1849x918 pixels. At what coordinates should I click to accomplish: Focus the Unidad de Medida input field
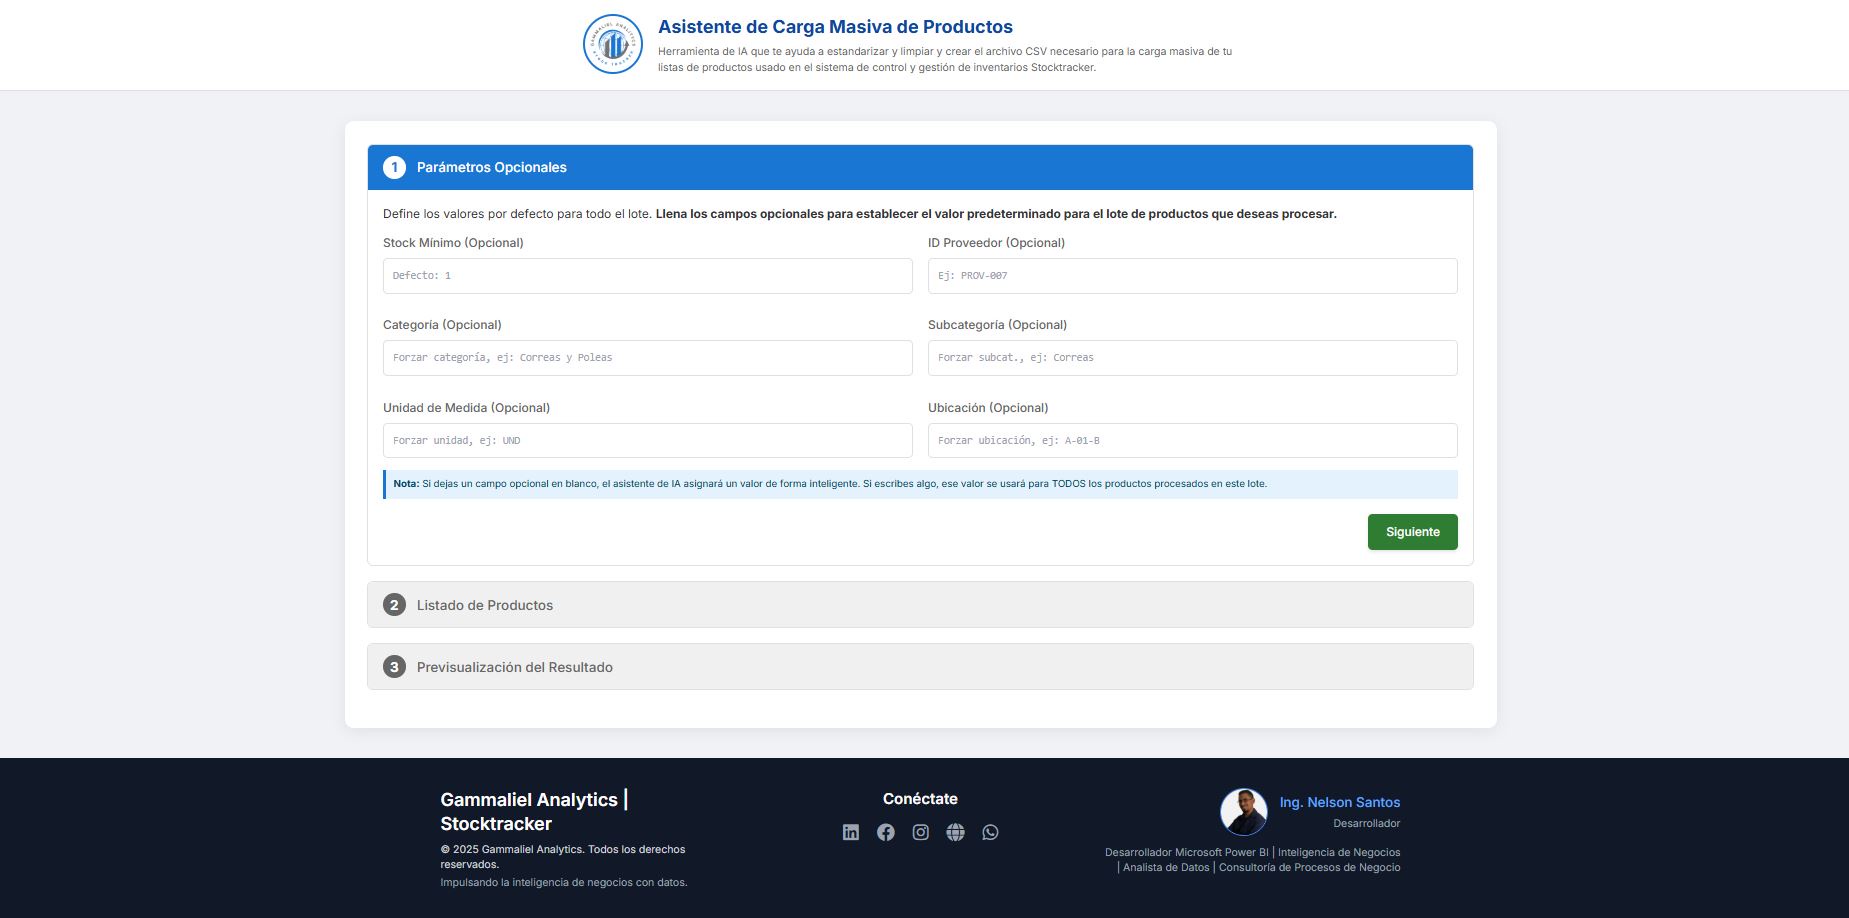(x=647, y=441)
